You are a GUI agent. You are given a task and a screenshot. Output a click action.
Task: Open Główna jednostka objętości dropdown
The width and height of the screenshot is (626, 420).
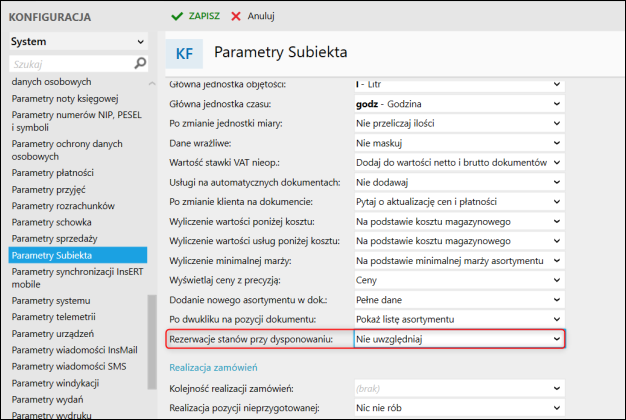(x=460, y=84)
